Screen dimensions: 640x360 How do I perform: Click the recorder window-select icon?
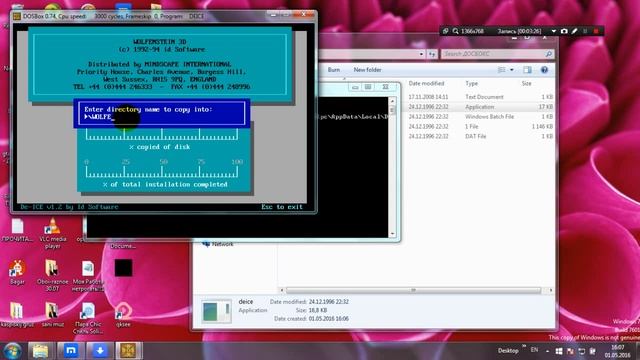tap(446, 31)
